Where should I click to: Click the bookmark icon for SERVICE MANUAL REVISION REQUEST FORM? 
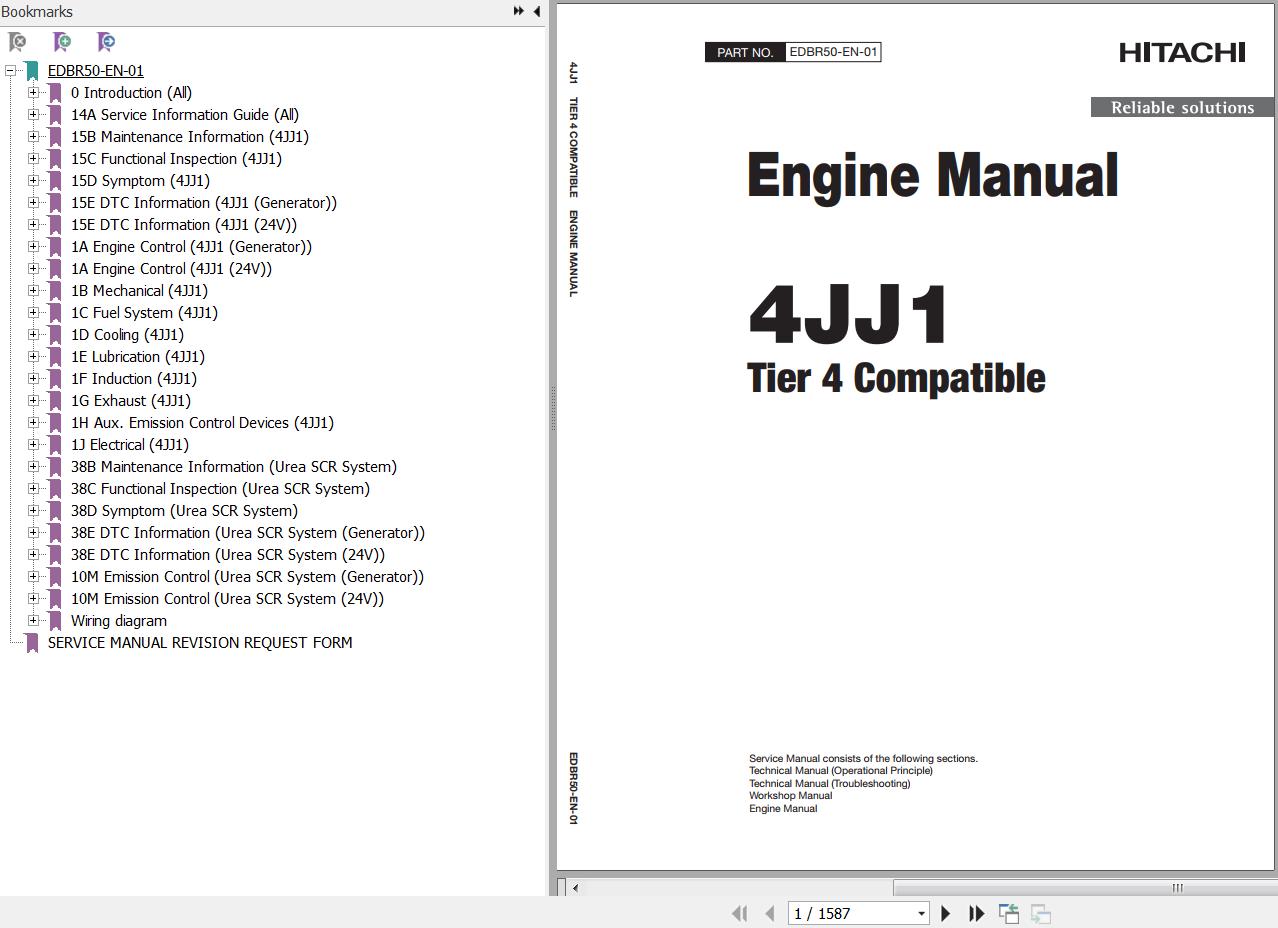coord(32,643)
